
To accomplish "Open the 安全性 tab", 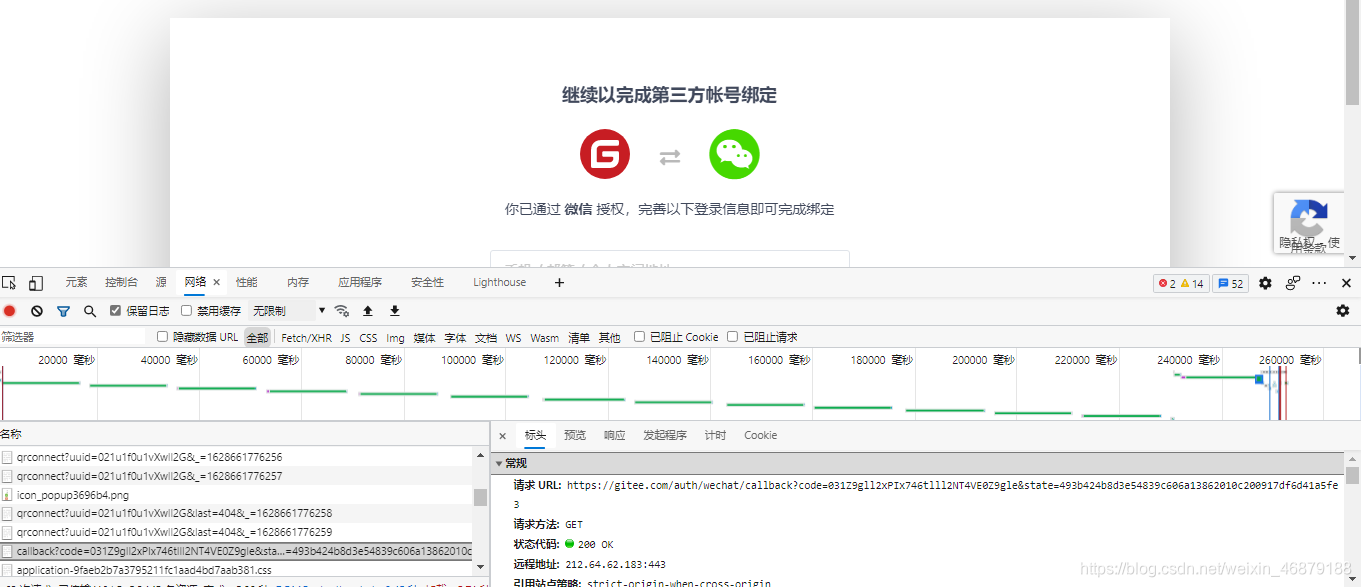I will [x=427, y=283].
